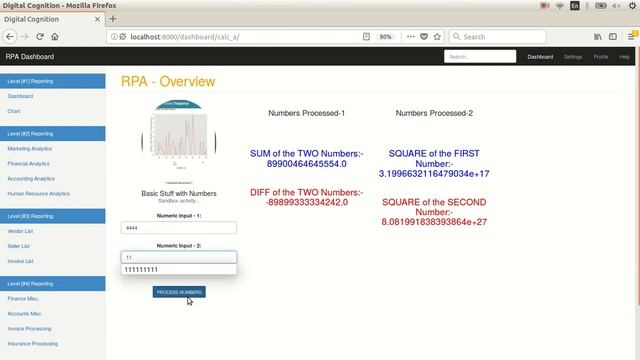Open Invoice List in sidebar

pos(20,261)
